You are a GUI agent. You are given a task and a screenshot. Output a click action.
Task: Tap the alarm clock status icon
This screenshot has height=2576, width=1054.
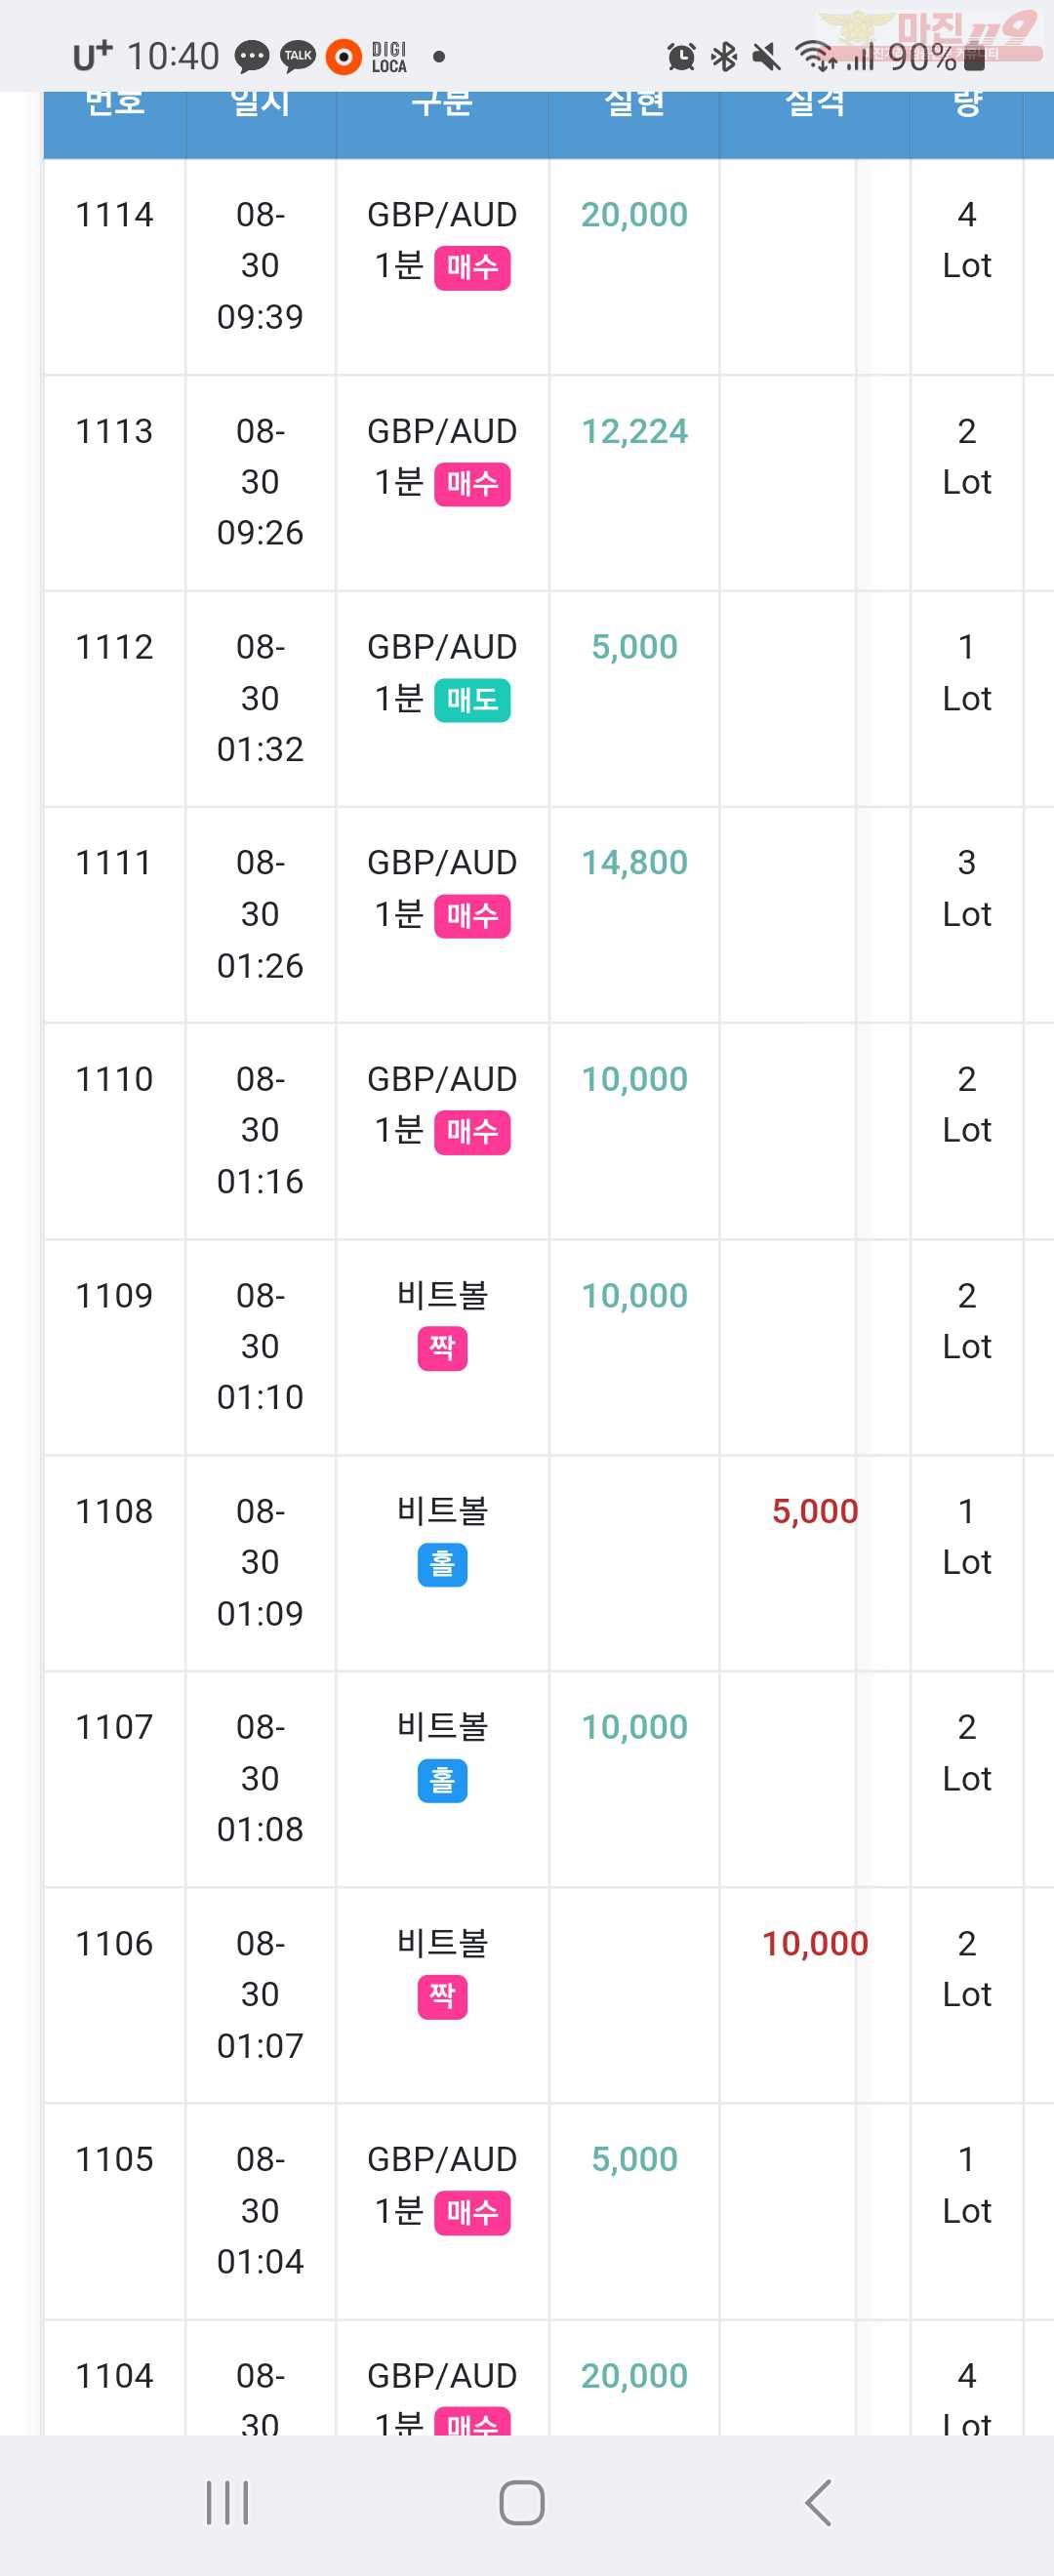(x=681, y=57)
